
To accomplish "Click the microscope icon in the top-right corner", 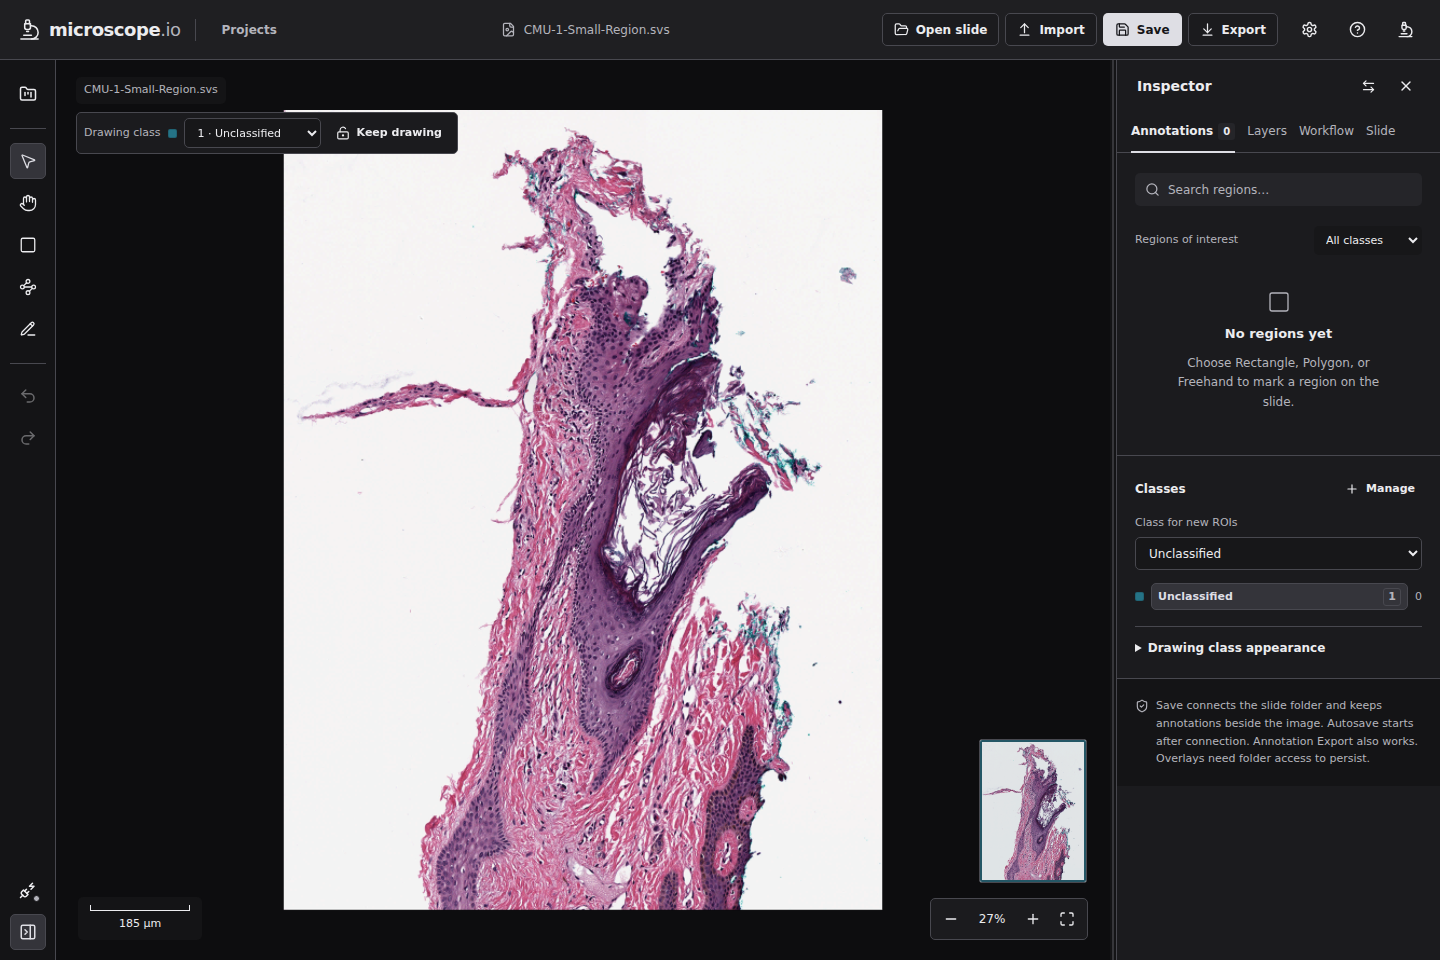I will [1405, 30].
